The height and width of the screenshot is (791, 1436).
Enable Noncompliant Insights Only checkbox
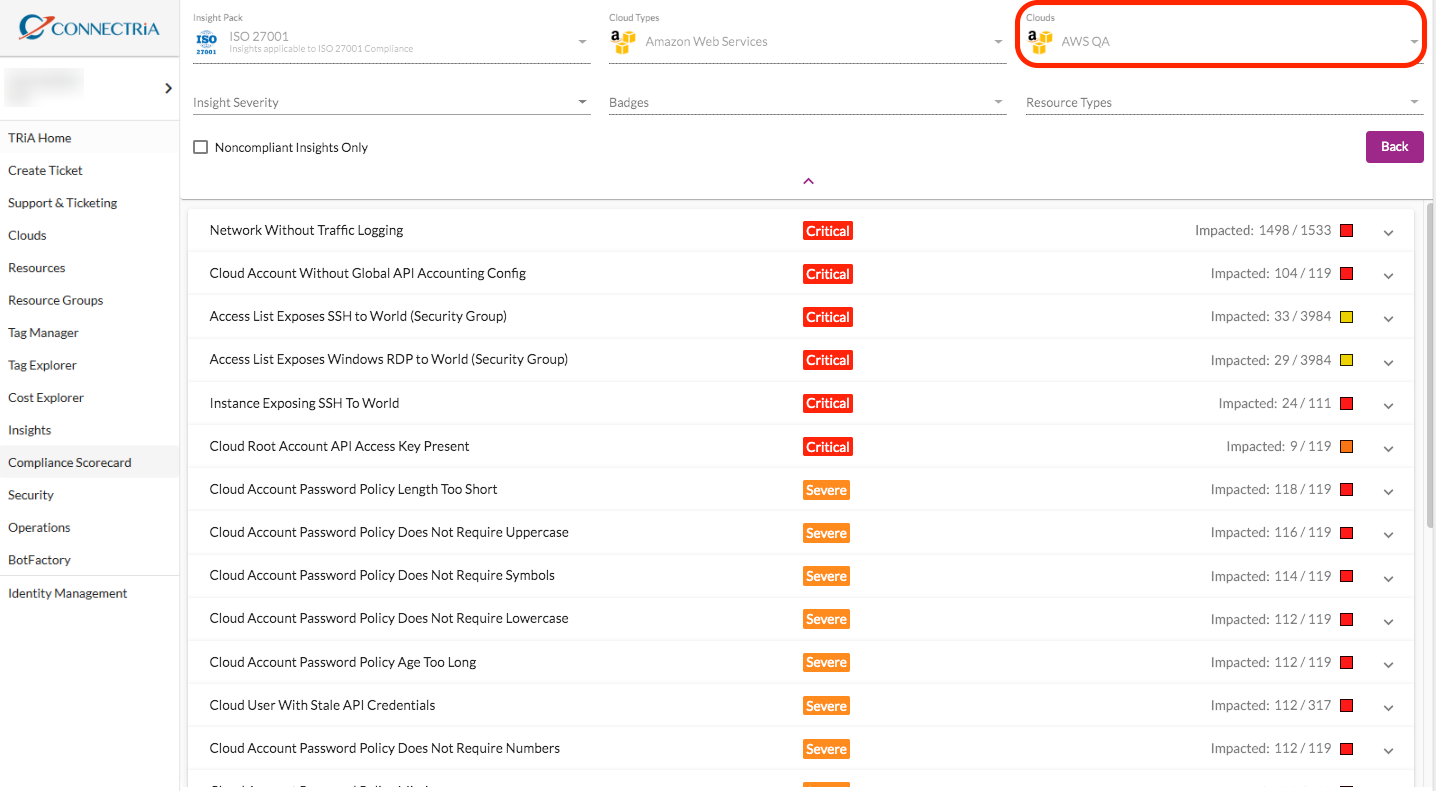click(x=200, y=147)
